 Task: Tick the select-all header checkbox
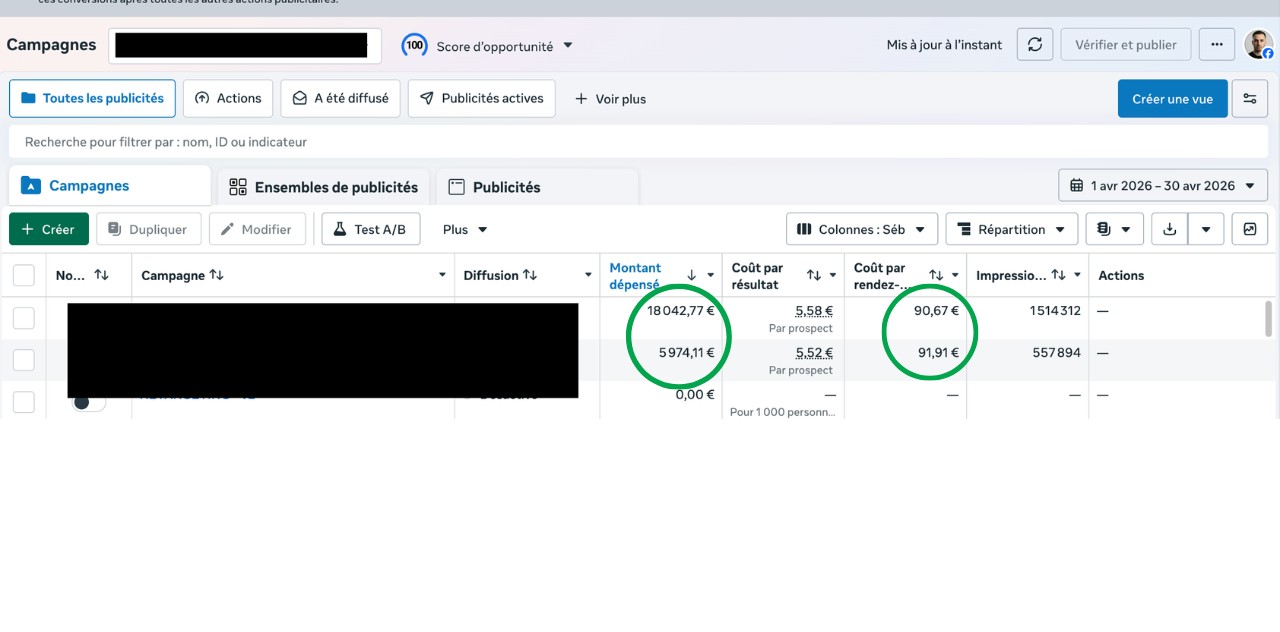pos(24,275)
